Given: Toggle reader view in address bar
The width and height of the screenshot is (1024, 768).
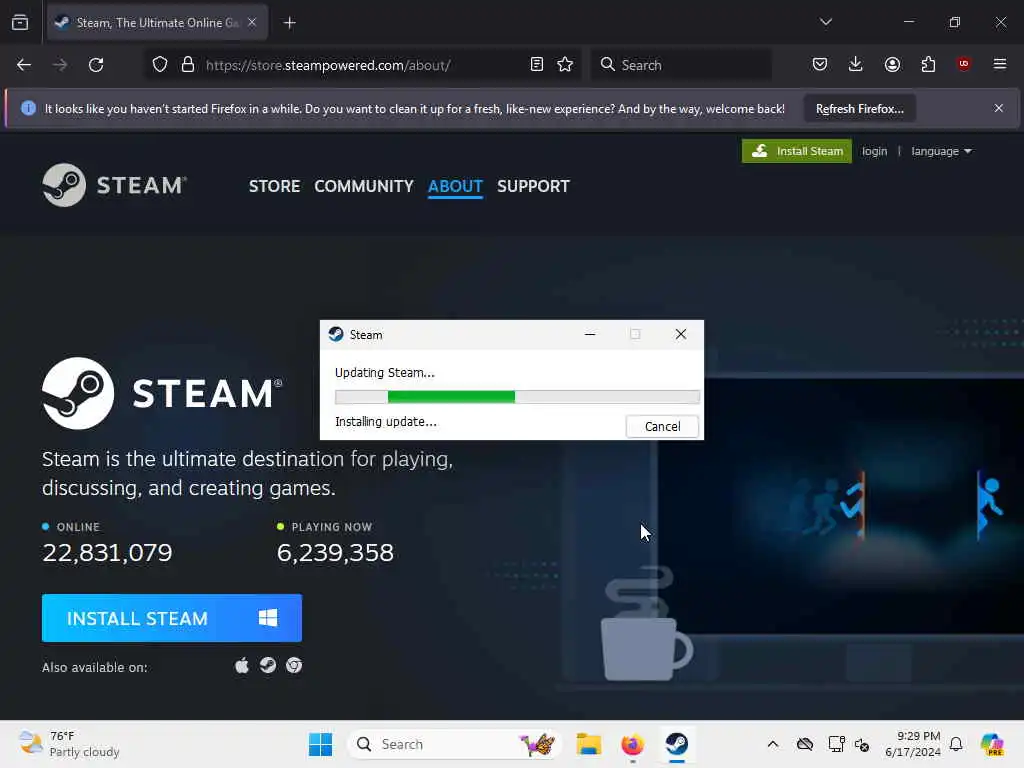Looking at the screenshot, I should coord(537,65).
